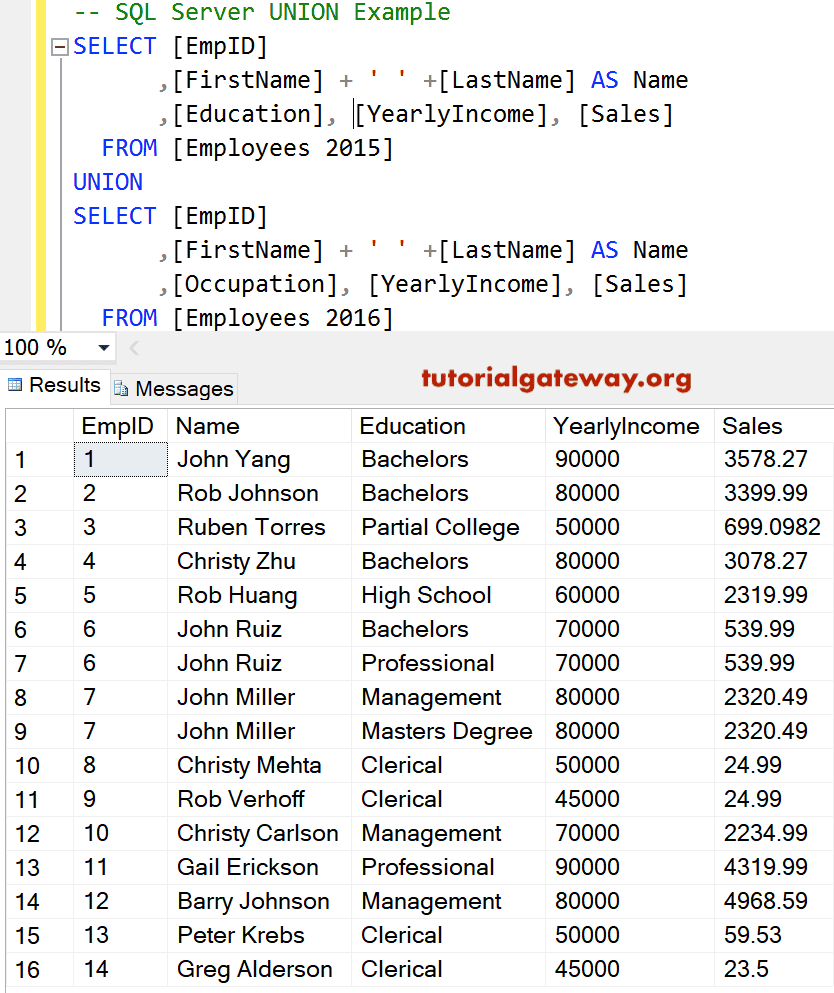
Task: Click the grayed navigate-backward arrow beside zoom control
Action: [x=133, y=347]
